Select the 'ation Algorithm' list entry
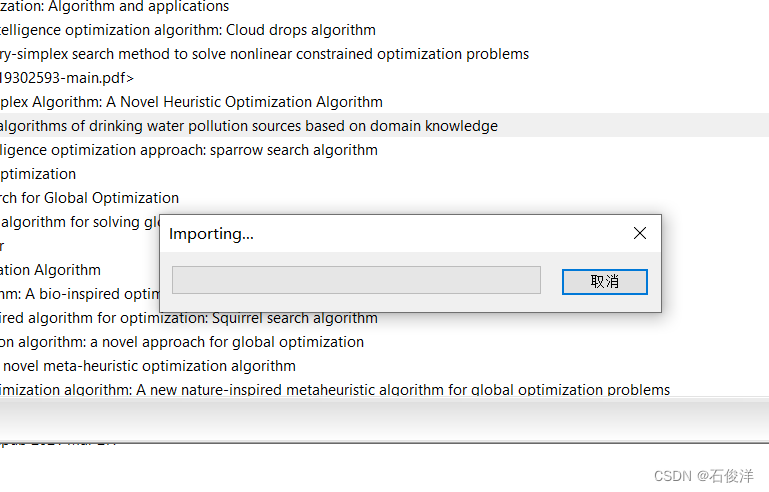This screenshot has height=492, width=769. (50, 270)
